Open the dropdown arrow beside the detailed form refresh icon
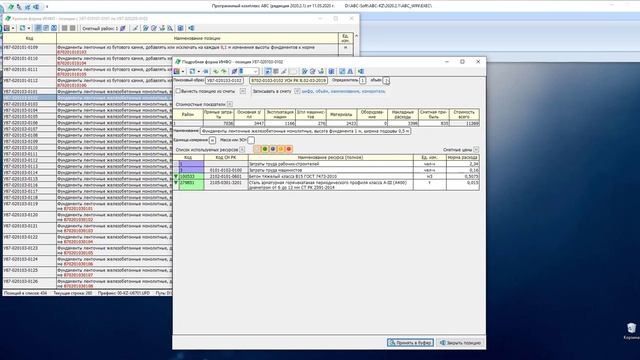This screenshot has width=640, height=360. 199,71
